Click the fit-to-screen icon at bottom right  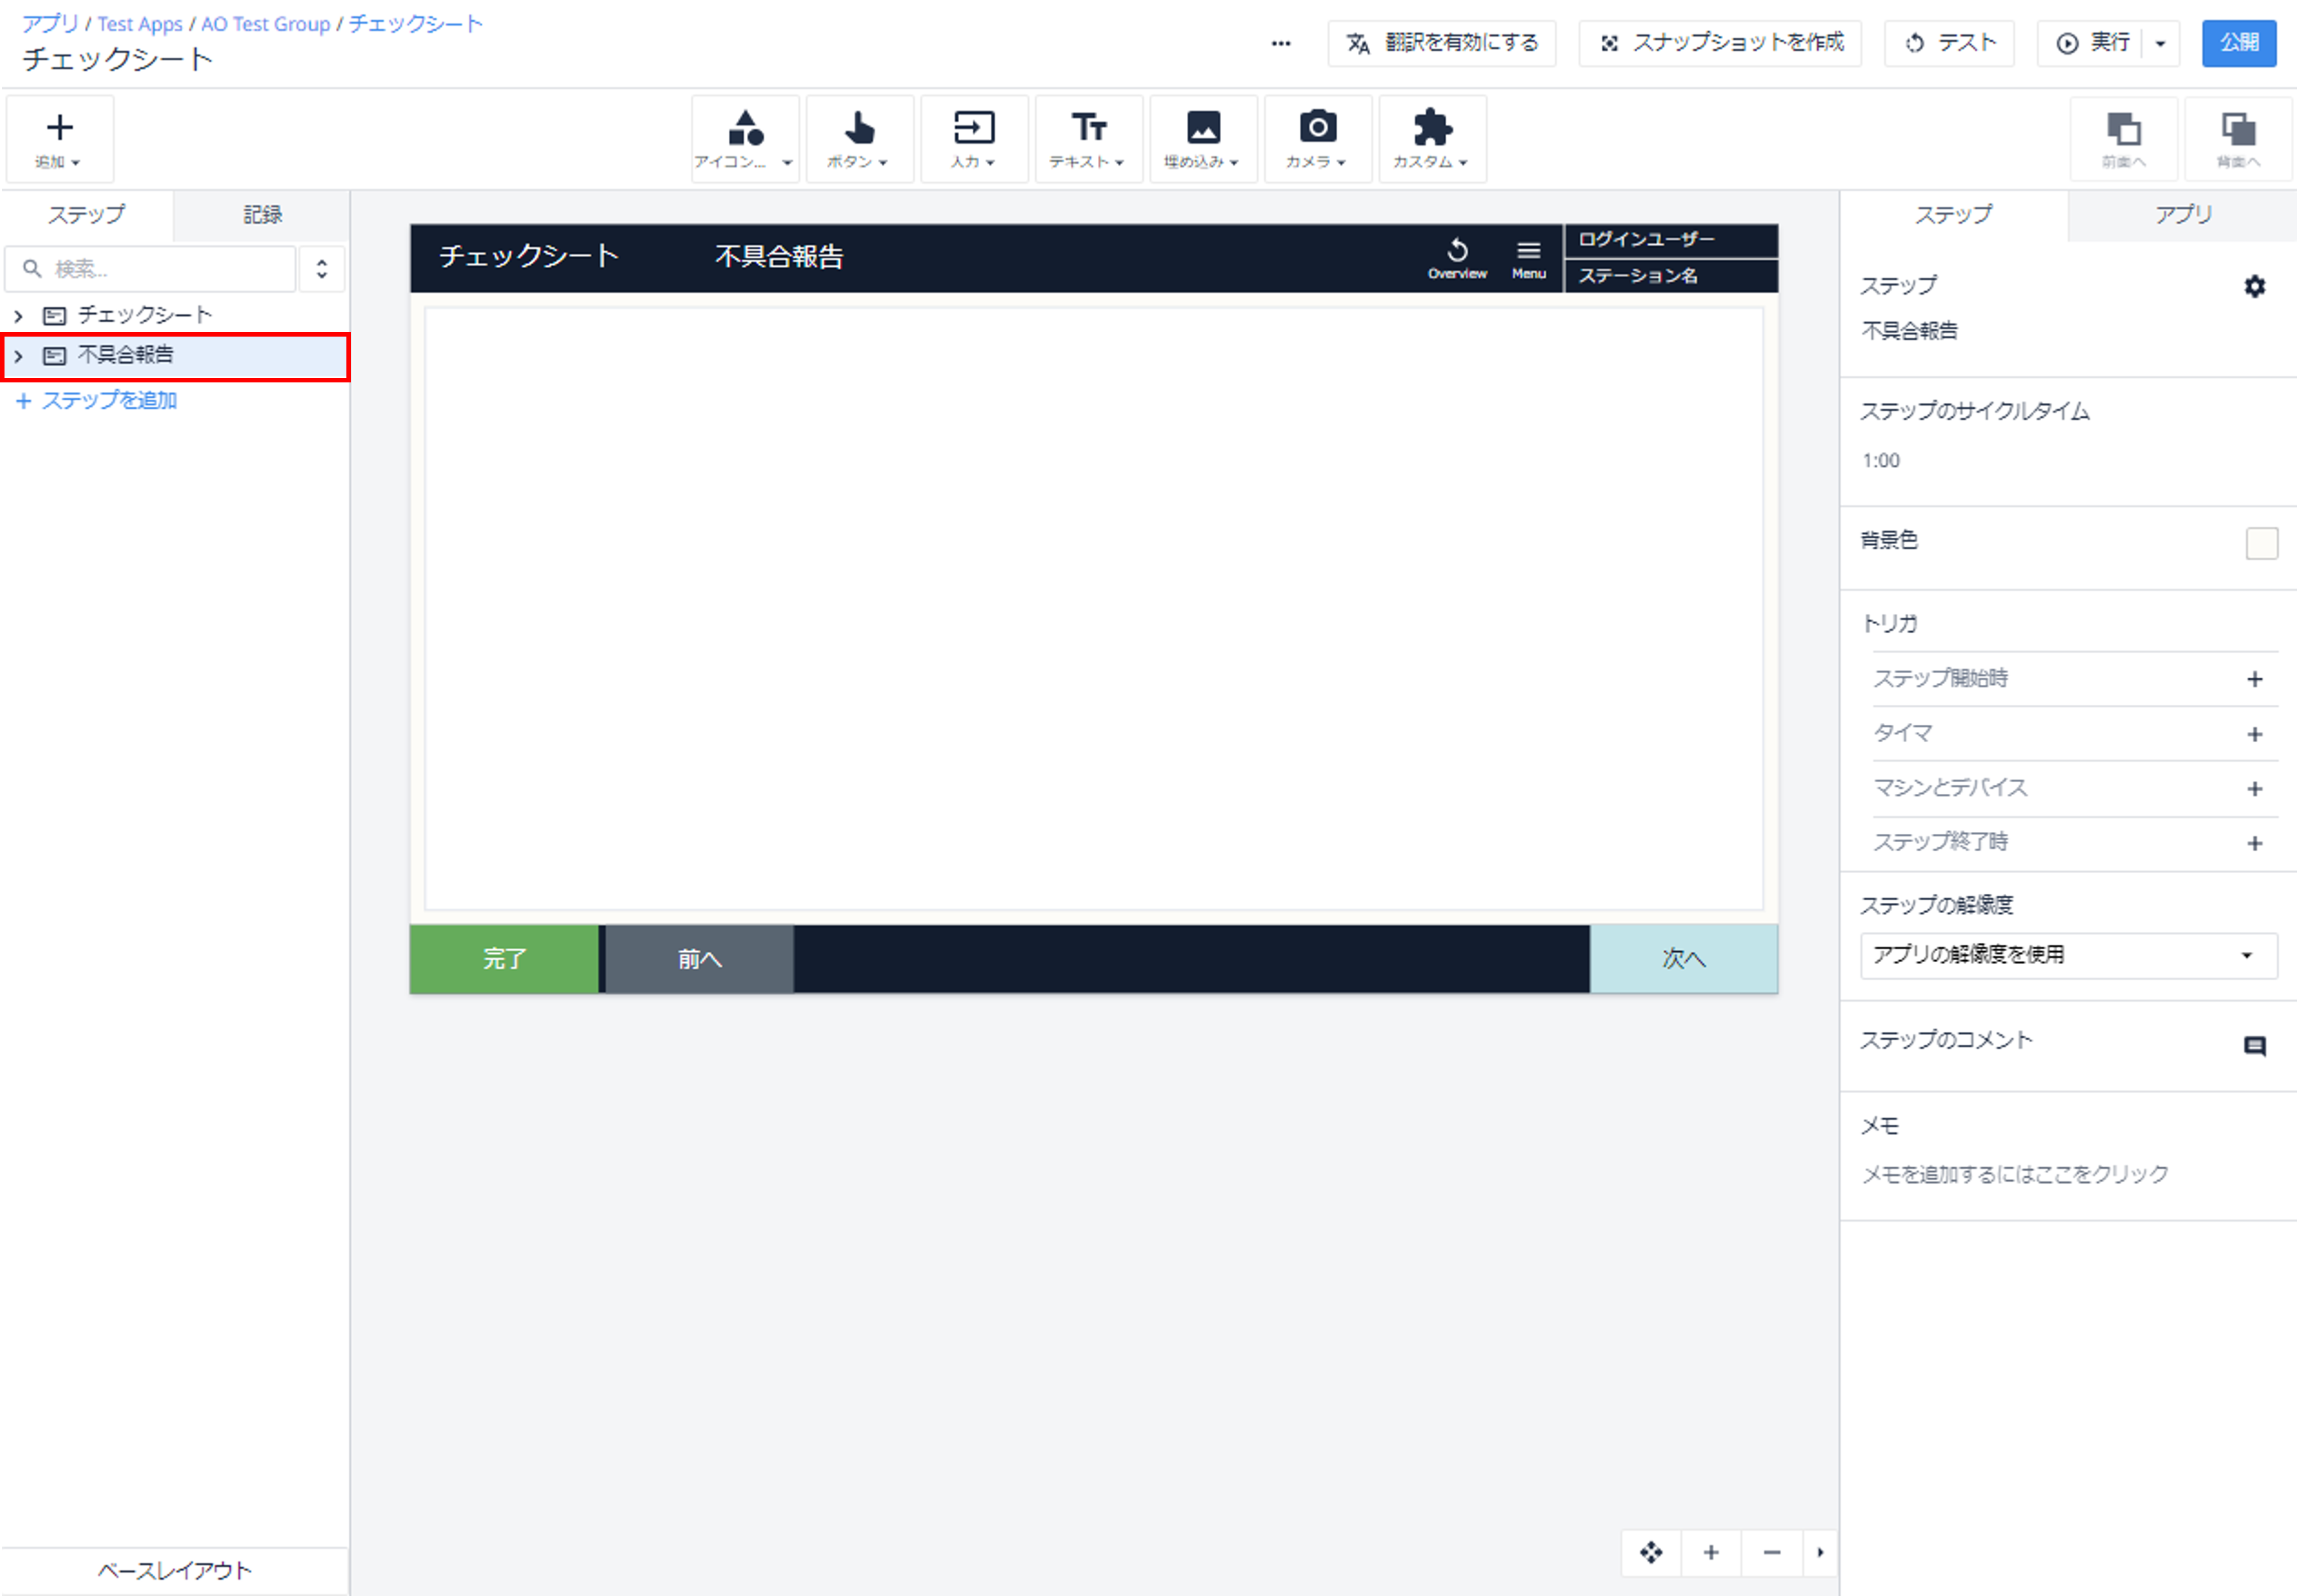[1651, 1552]
